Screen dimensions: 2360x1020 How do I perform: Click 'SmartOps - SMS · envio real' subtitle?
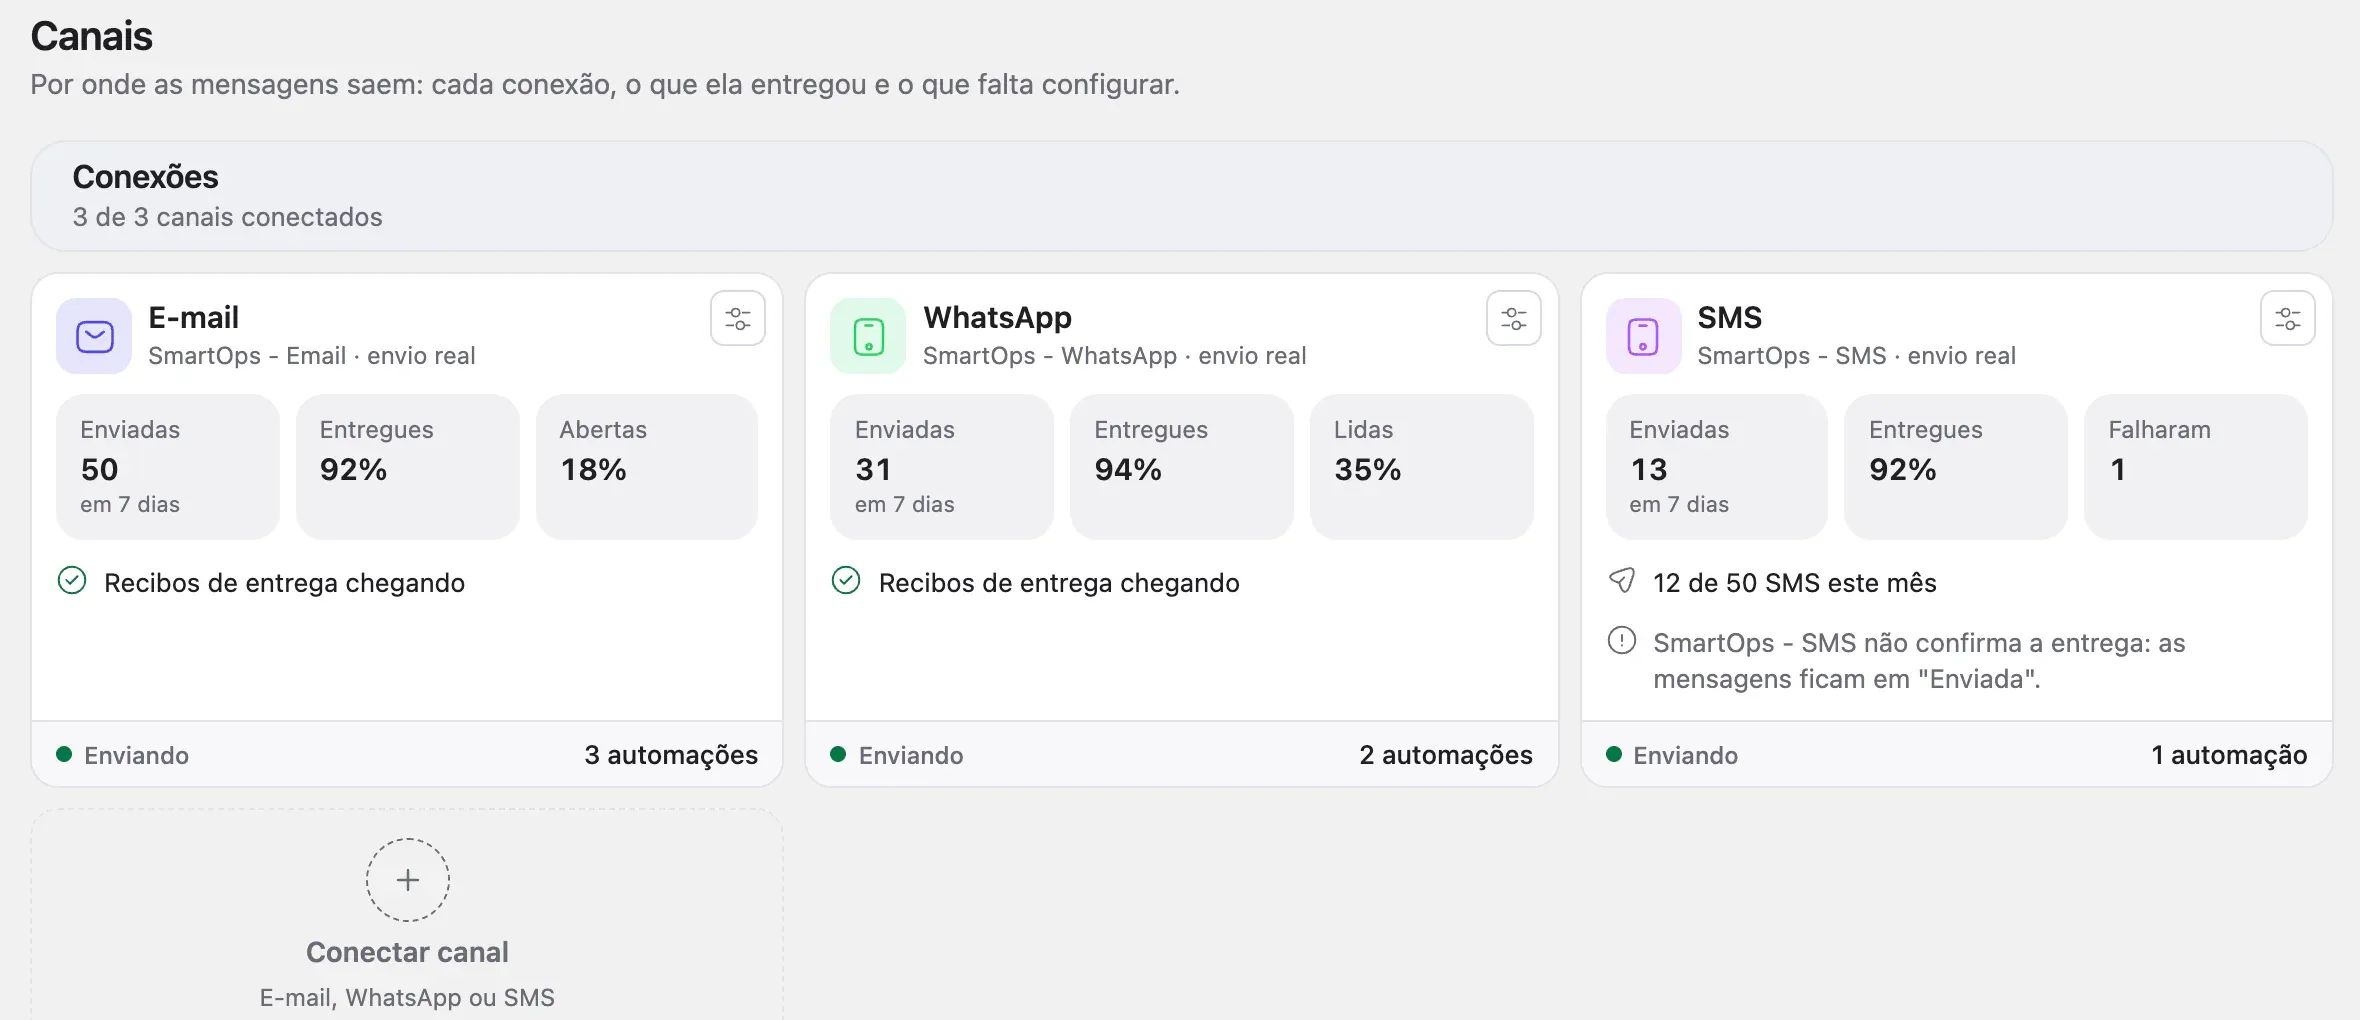(x=1856, y=356)
